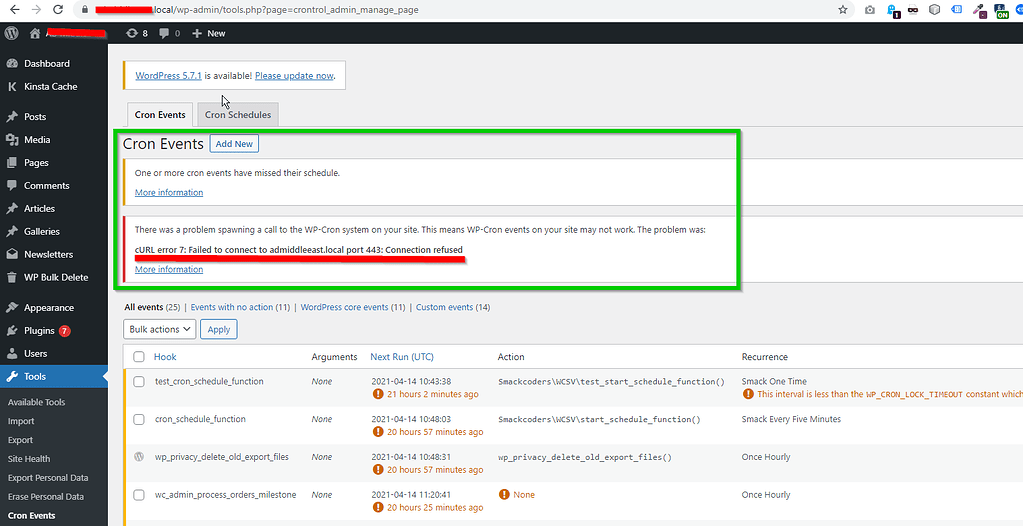Click the camera extension icon

tap(870, 10)
